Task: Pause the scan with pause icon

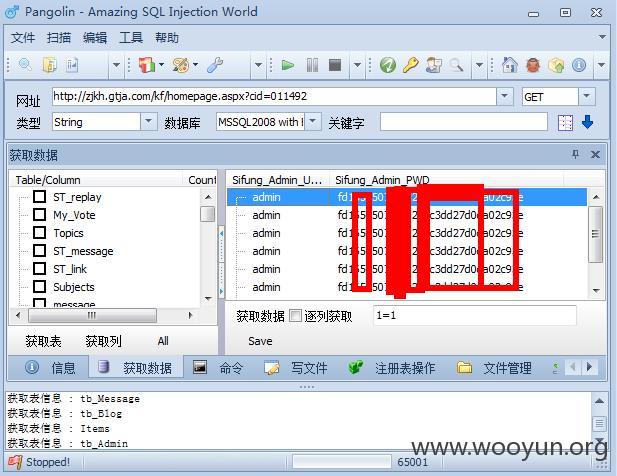Action: click(x=312, y=65)
